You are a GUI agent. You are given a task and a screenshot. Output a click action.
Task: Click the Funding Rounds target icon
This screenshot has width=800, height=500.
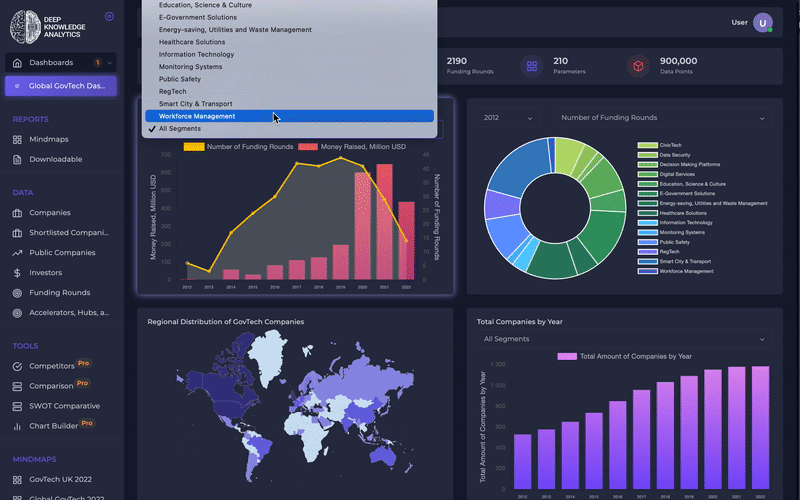point(17,293)
